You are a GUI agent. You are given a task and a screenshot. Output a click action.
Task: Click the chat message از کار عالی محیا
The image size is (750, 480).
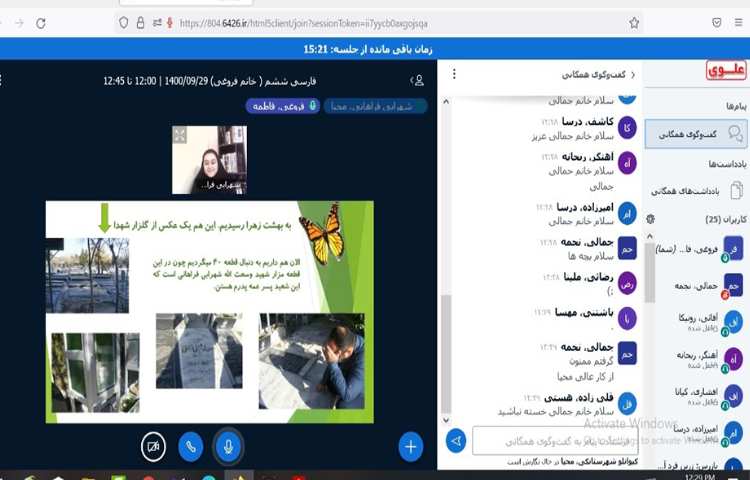click(x=585, y=377)
